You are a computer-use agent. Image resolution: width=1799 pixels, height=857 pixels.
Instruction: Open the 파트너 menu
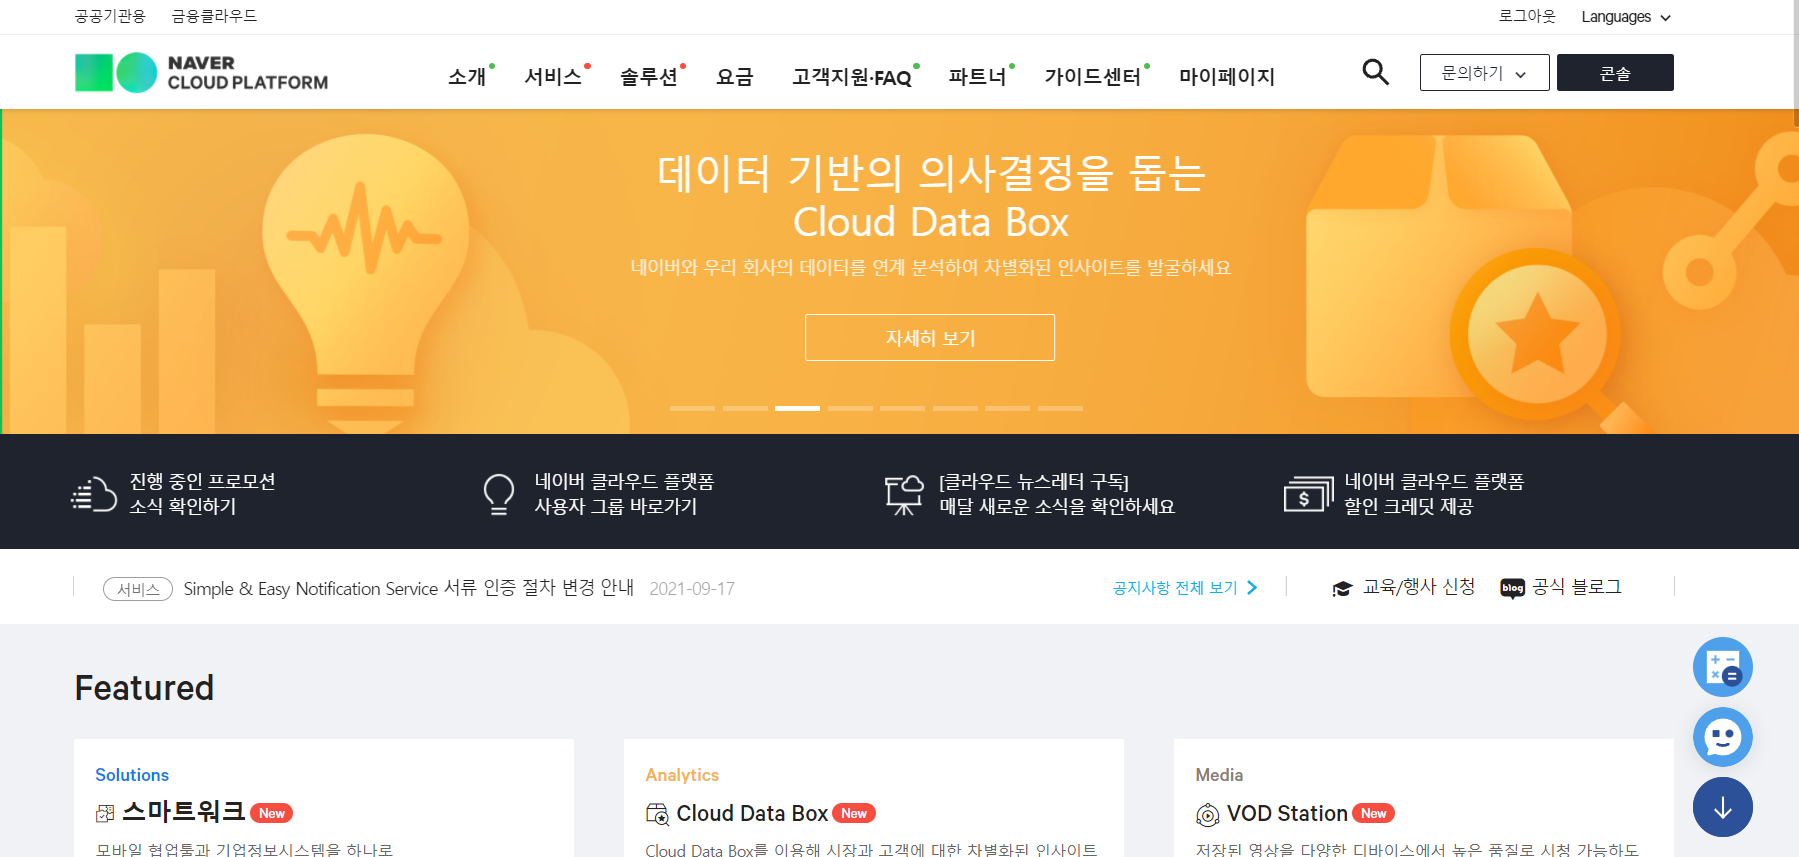tap(978, 76)
